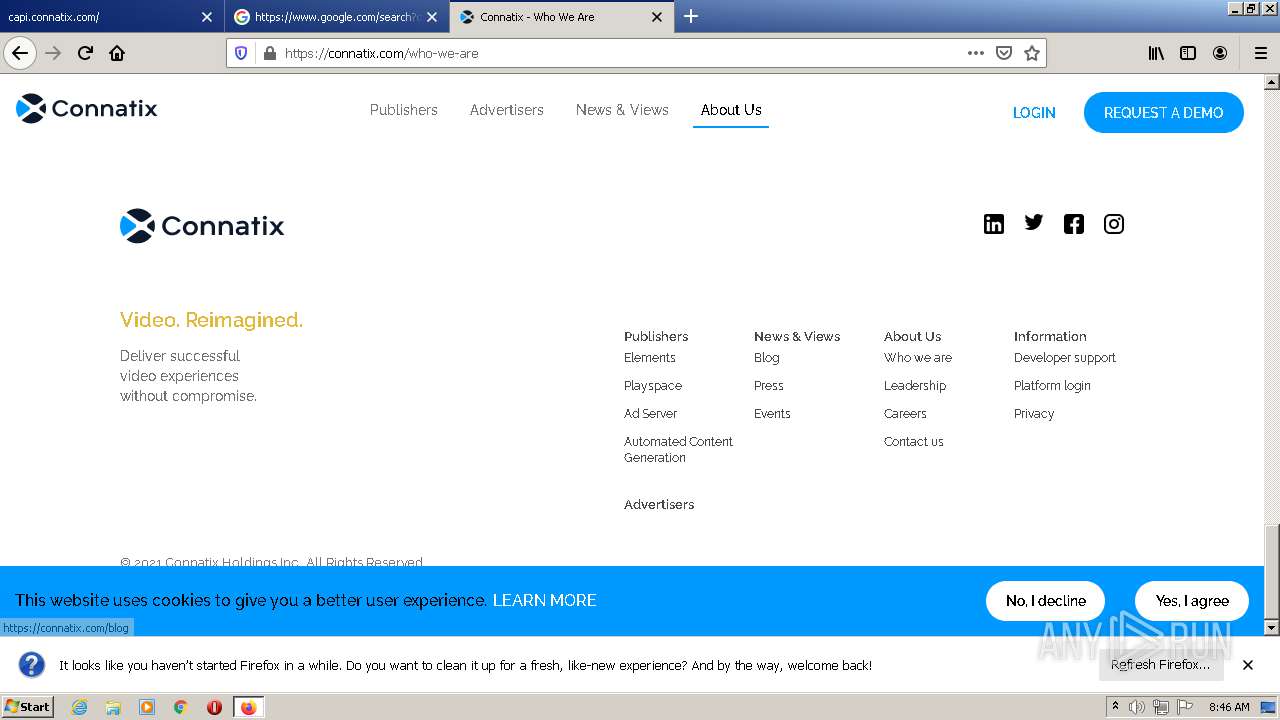Click the scrollbar up arrow

click(1272, 82)
